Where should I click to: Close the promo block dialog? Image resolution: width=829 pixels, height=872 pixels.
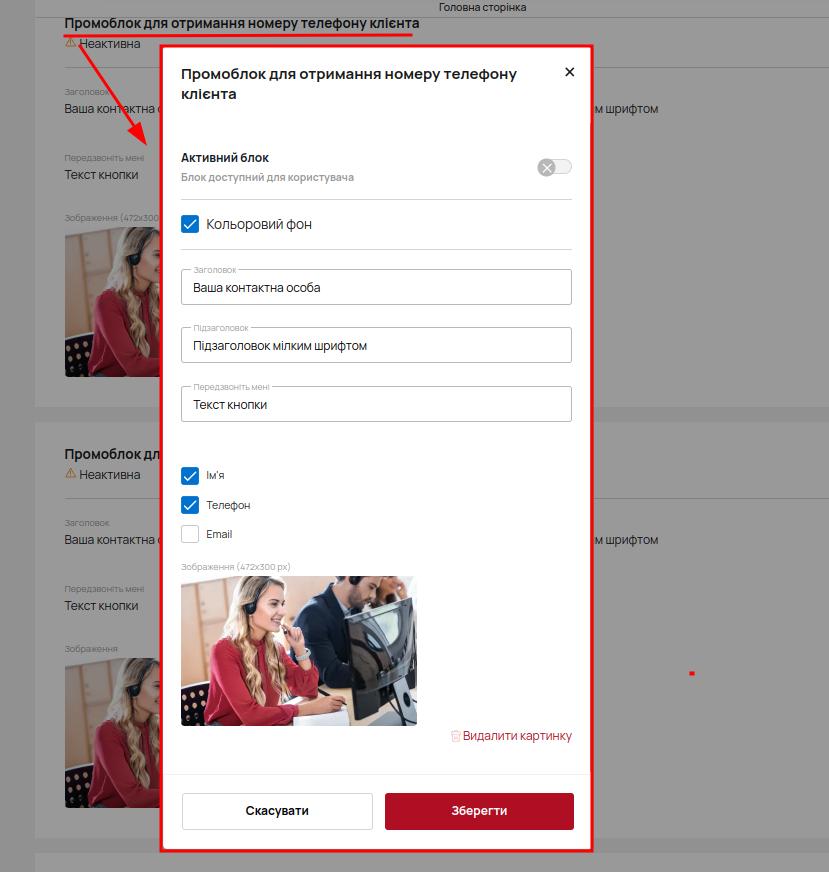[x=569, y=72]
